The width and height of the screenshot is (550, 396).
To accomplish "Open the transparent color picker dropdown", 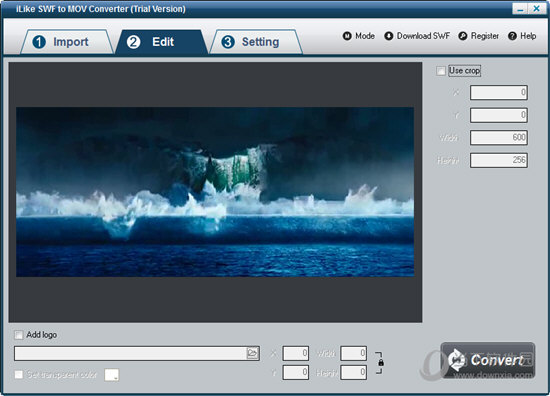I will (x=112, y=375).
